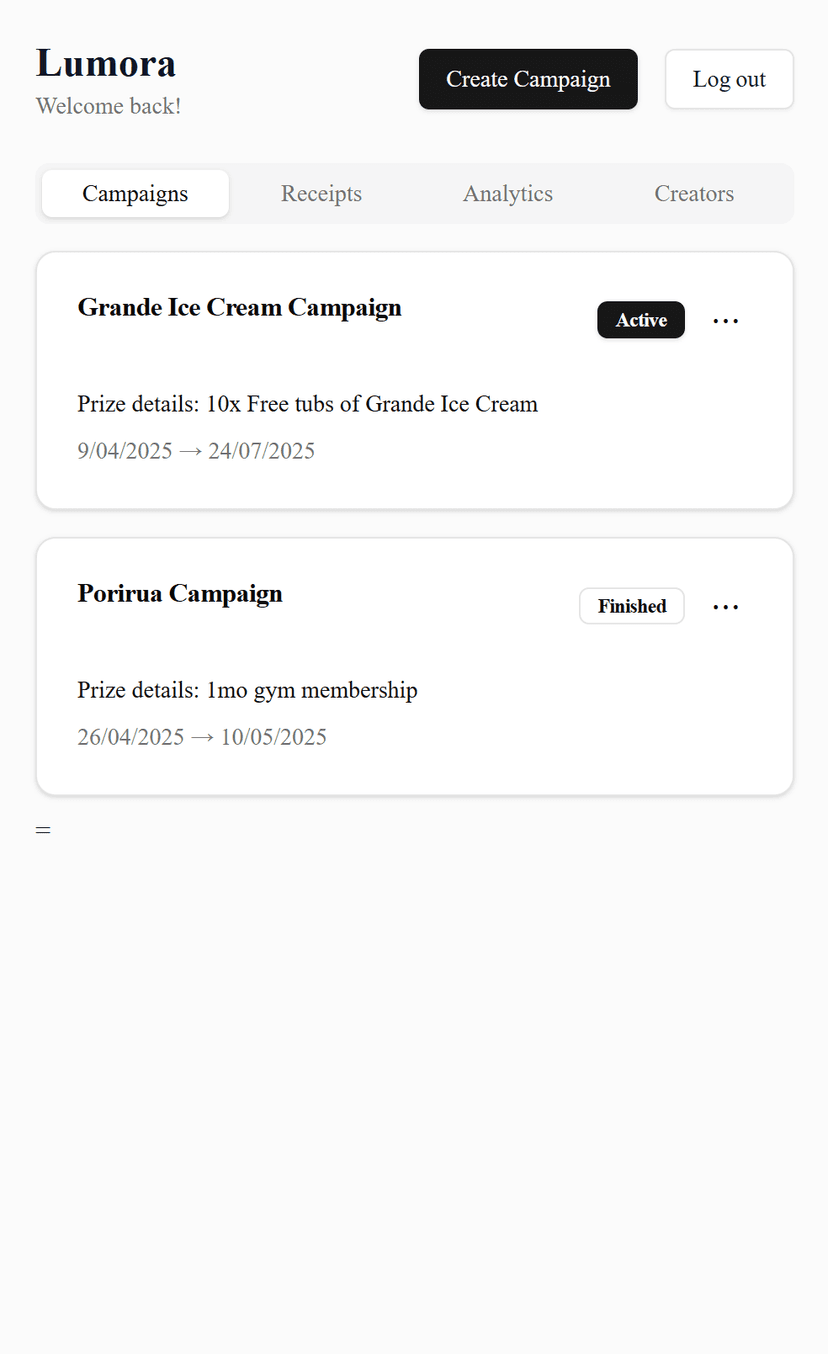Click the Create Campaign button

pos(528,79)
